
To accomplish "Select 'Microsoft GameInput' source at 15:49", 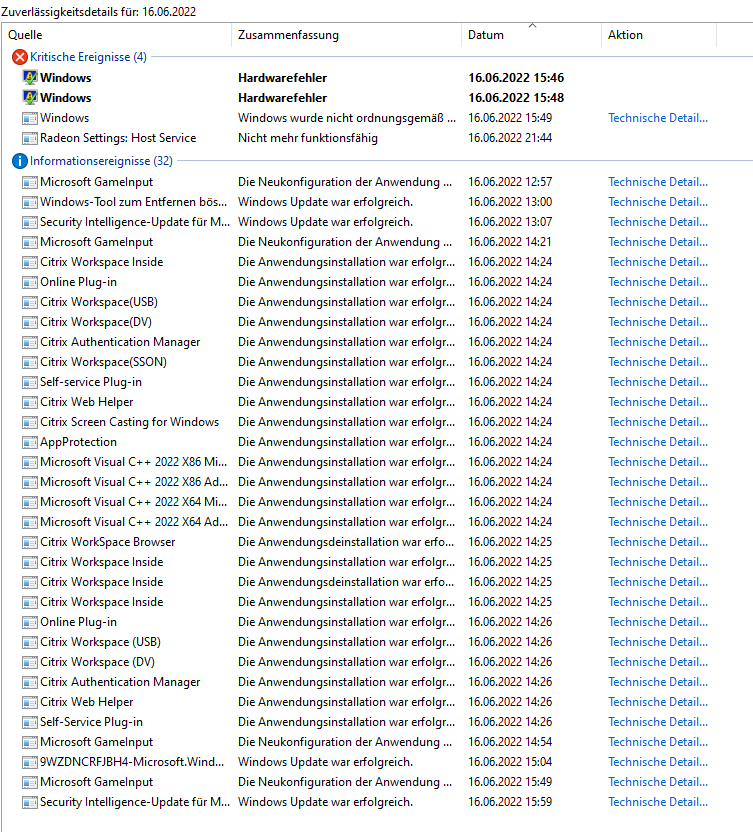I will (x=97, y=782).
